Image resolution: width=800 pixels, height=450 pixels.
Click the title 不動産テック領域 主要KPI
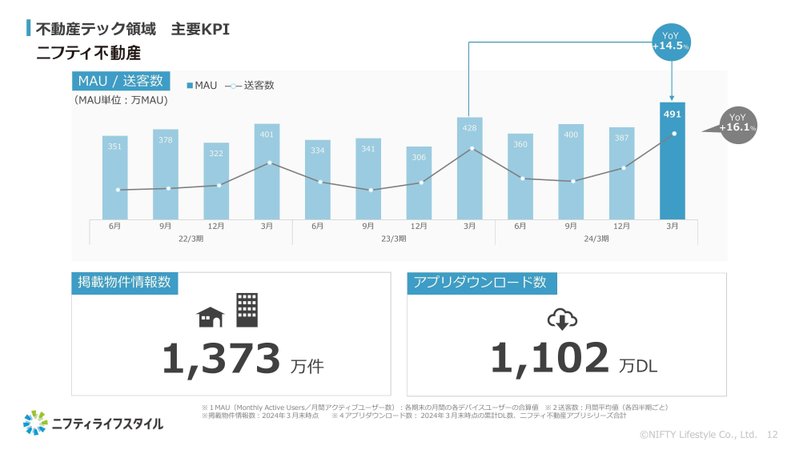pyautogui.click(x=133, y=29)
